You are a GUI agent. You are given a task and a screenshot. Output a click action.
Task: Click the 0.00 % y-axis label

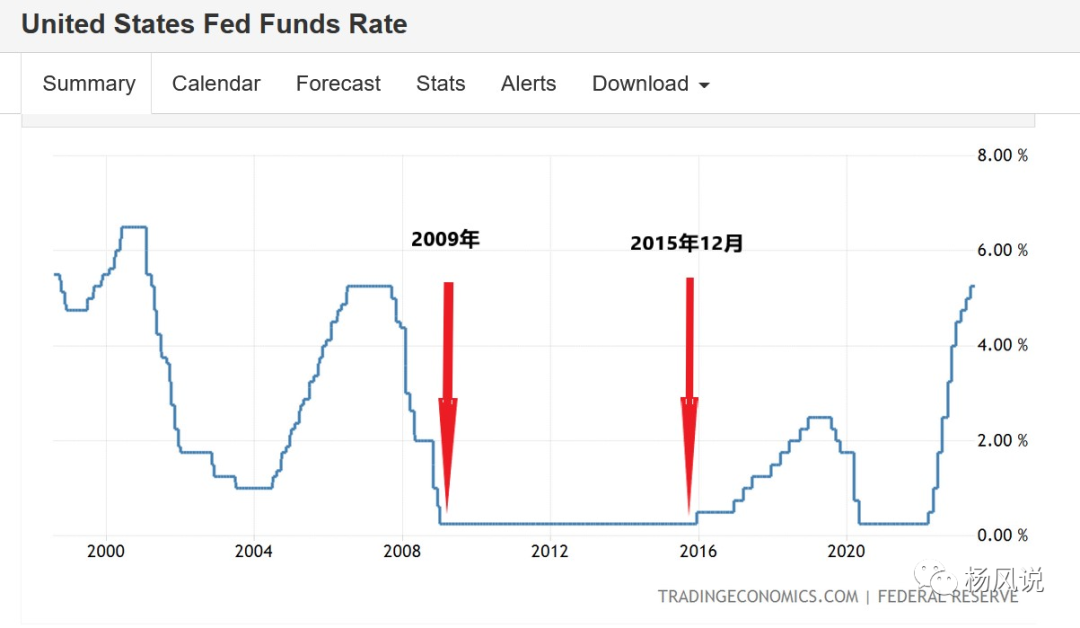1002,535
